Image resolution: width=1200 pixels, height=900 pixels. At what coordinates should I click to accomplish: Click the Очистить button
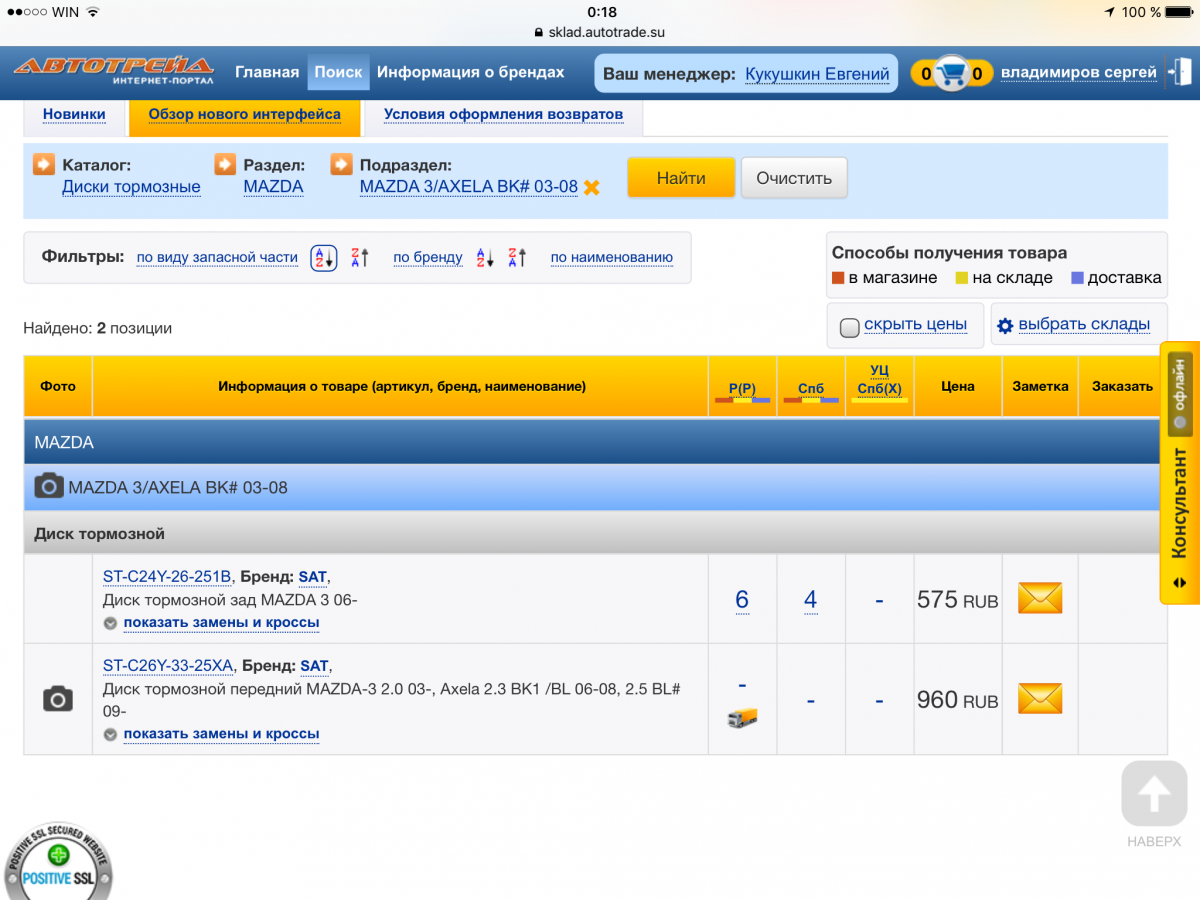point(793,178)
